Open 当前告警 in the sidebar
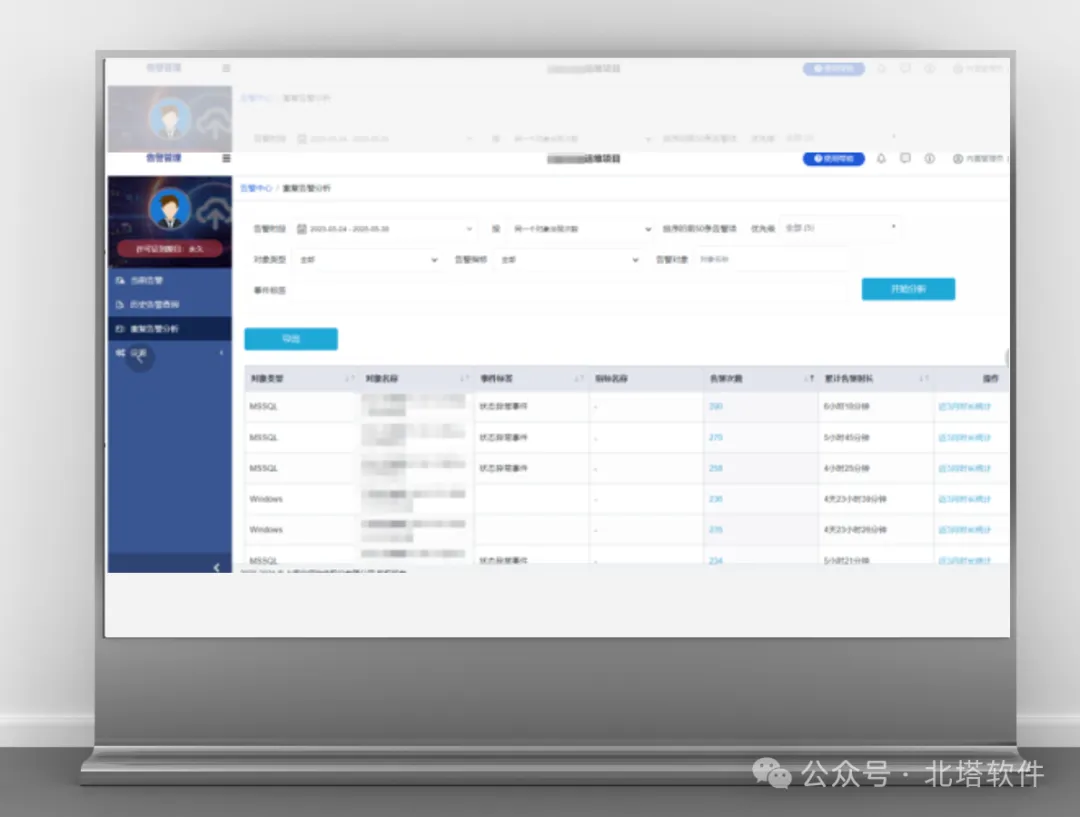Viewport: 1080px width, 817px height. tap(169, 280)
